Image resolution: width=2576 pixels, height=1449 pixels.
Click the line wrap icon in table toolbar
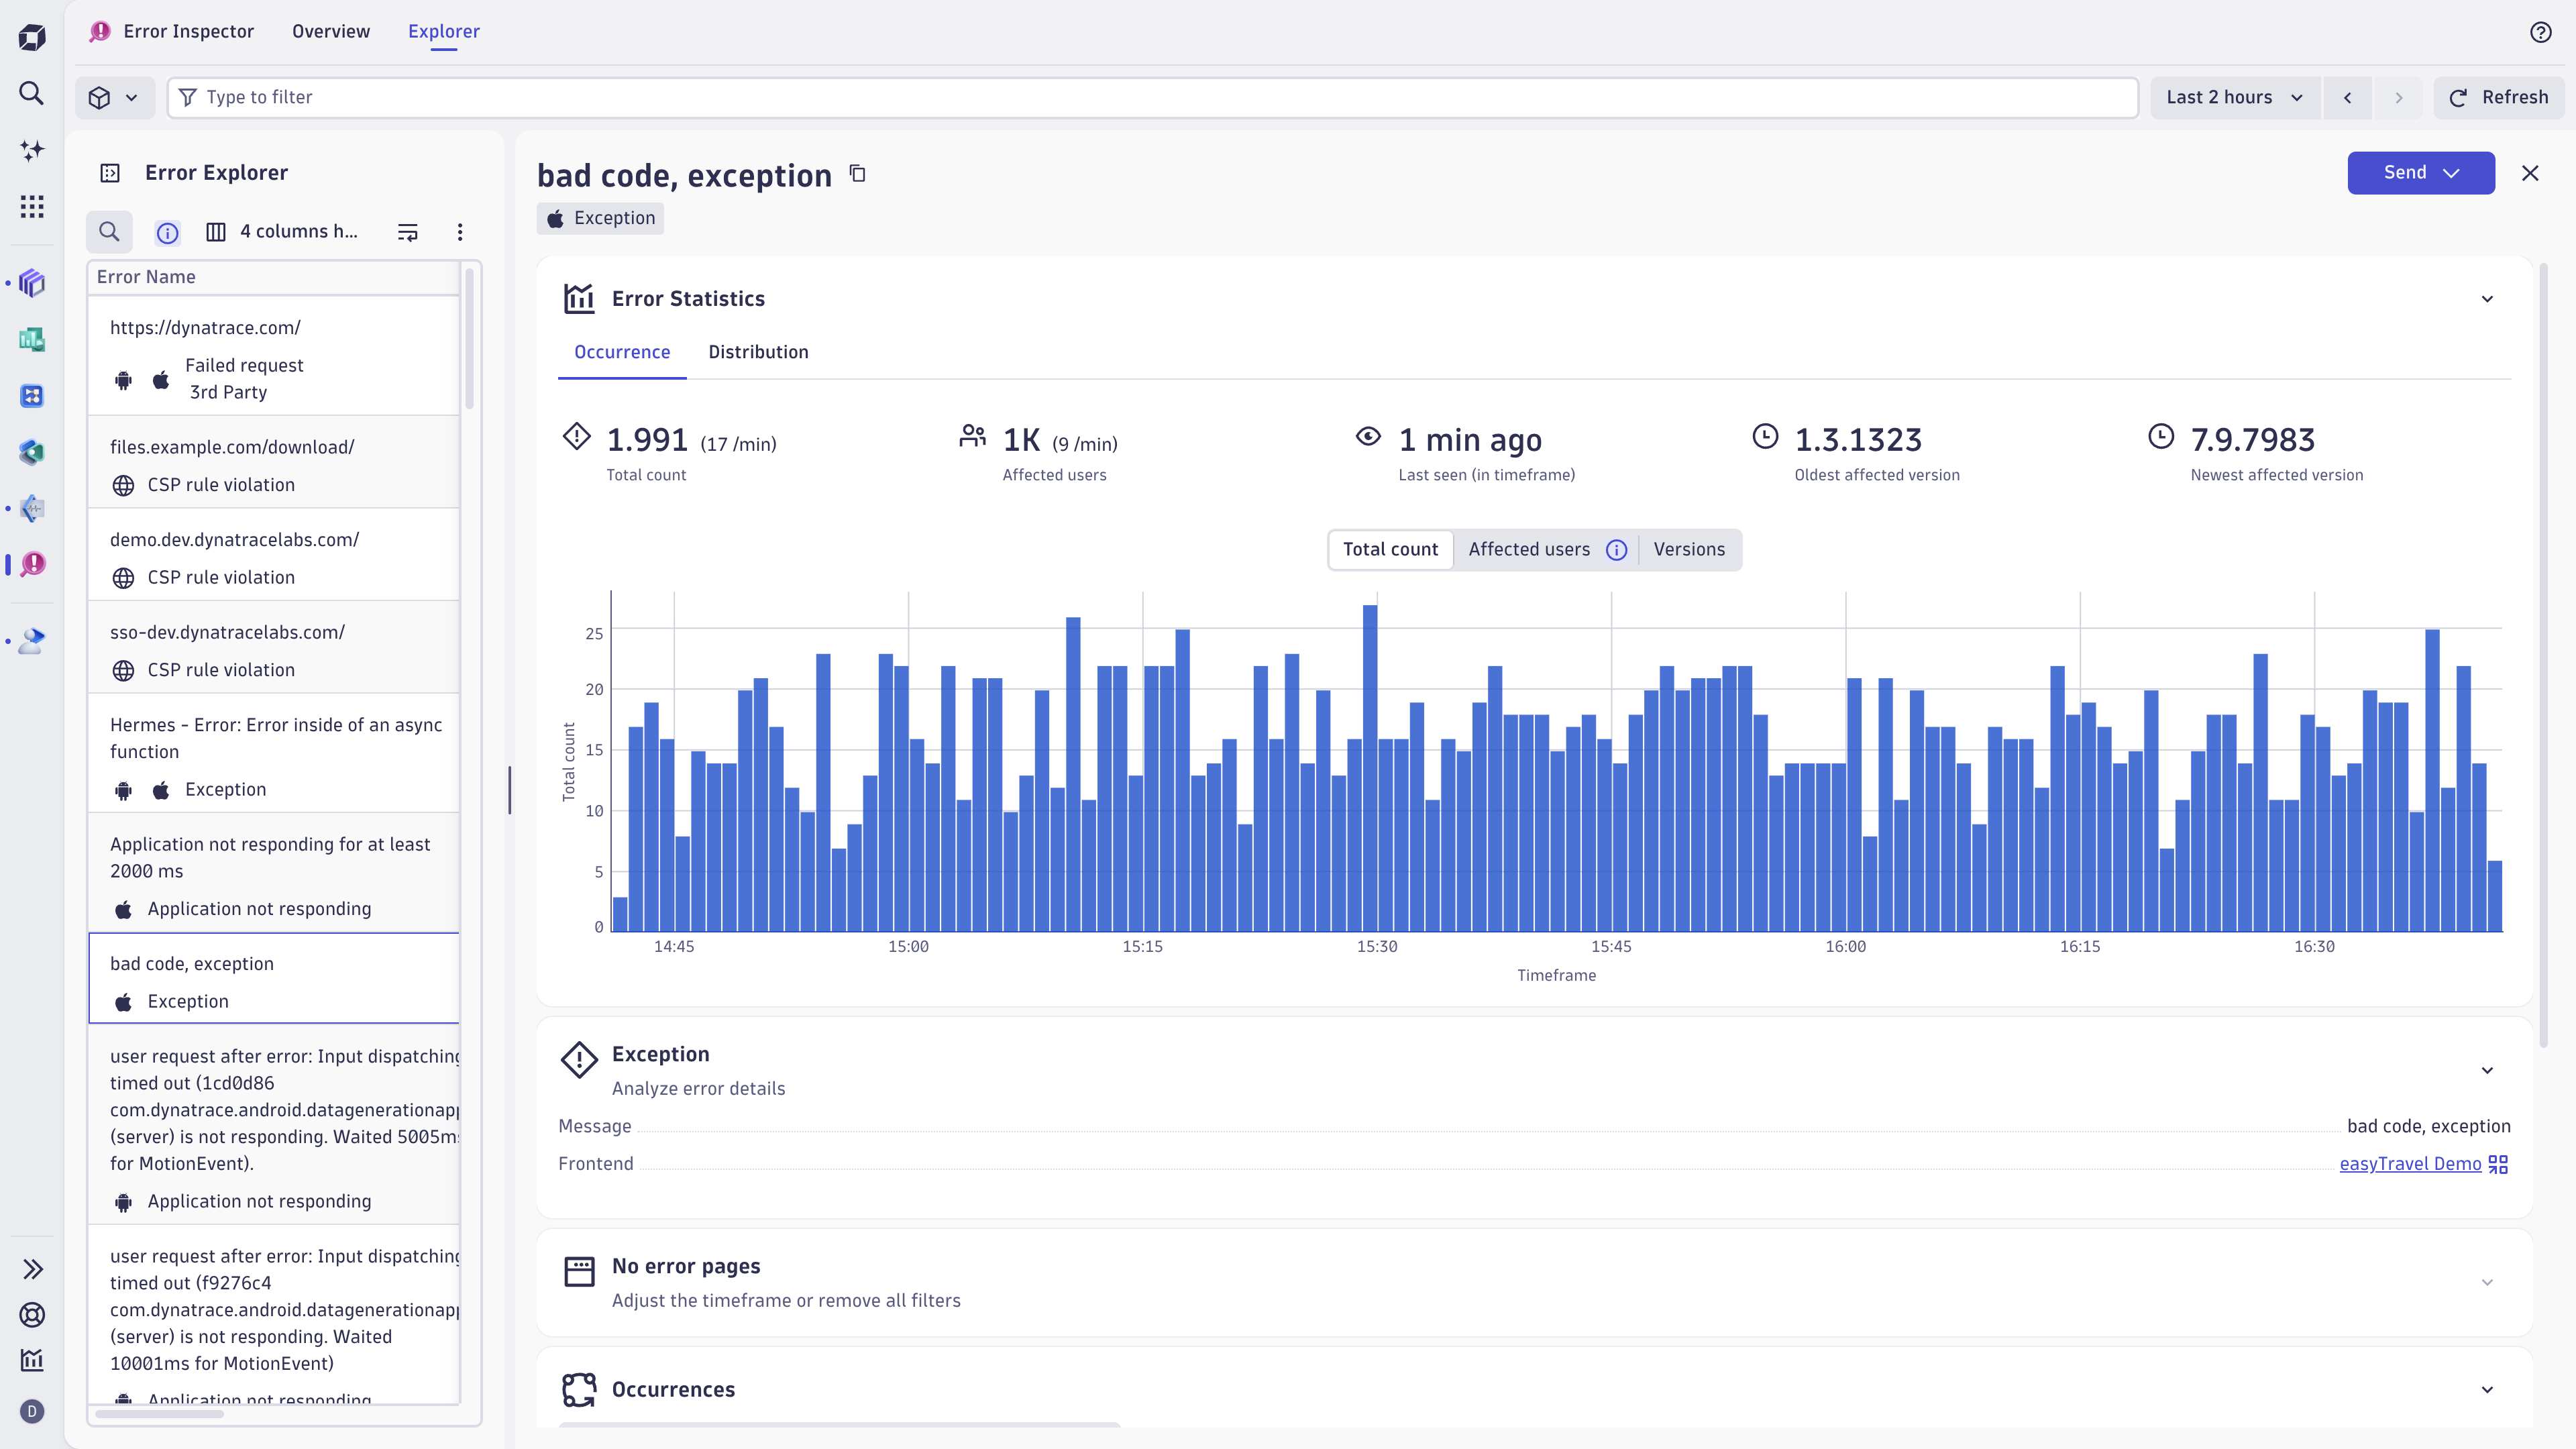pyautogui.click(x=407, y=233)
